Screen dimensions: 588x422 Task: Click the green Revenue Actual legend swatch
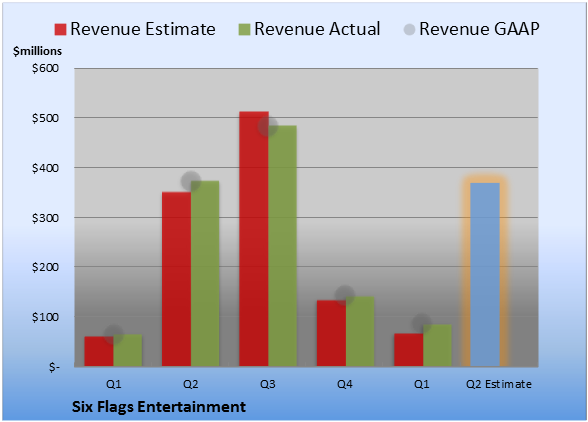point(244,29)
